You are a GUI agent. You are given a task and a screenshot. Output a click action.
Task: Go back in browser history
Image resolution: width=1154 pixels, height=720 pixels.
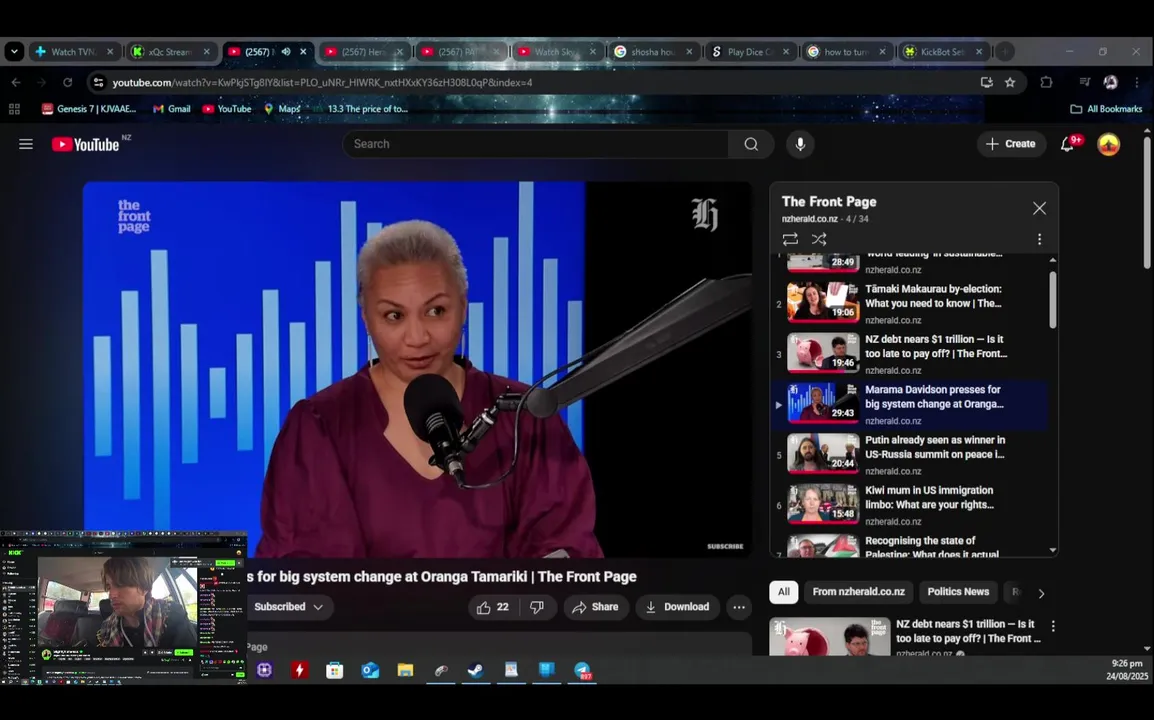16,82
